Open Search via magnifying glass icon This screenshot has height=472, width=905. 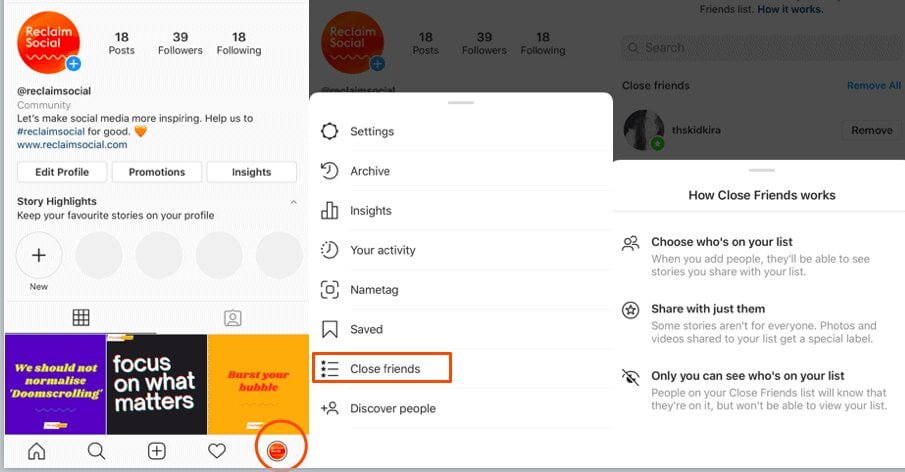tap(97, 451)
